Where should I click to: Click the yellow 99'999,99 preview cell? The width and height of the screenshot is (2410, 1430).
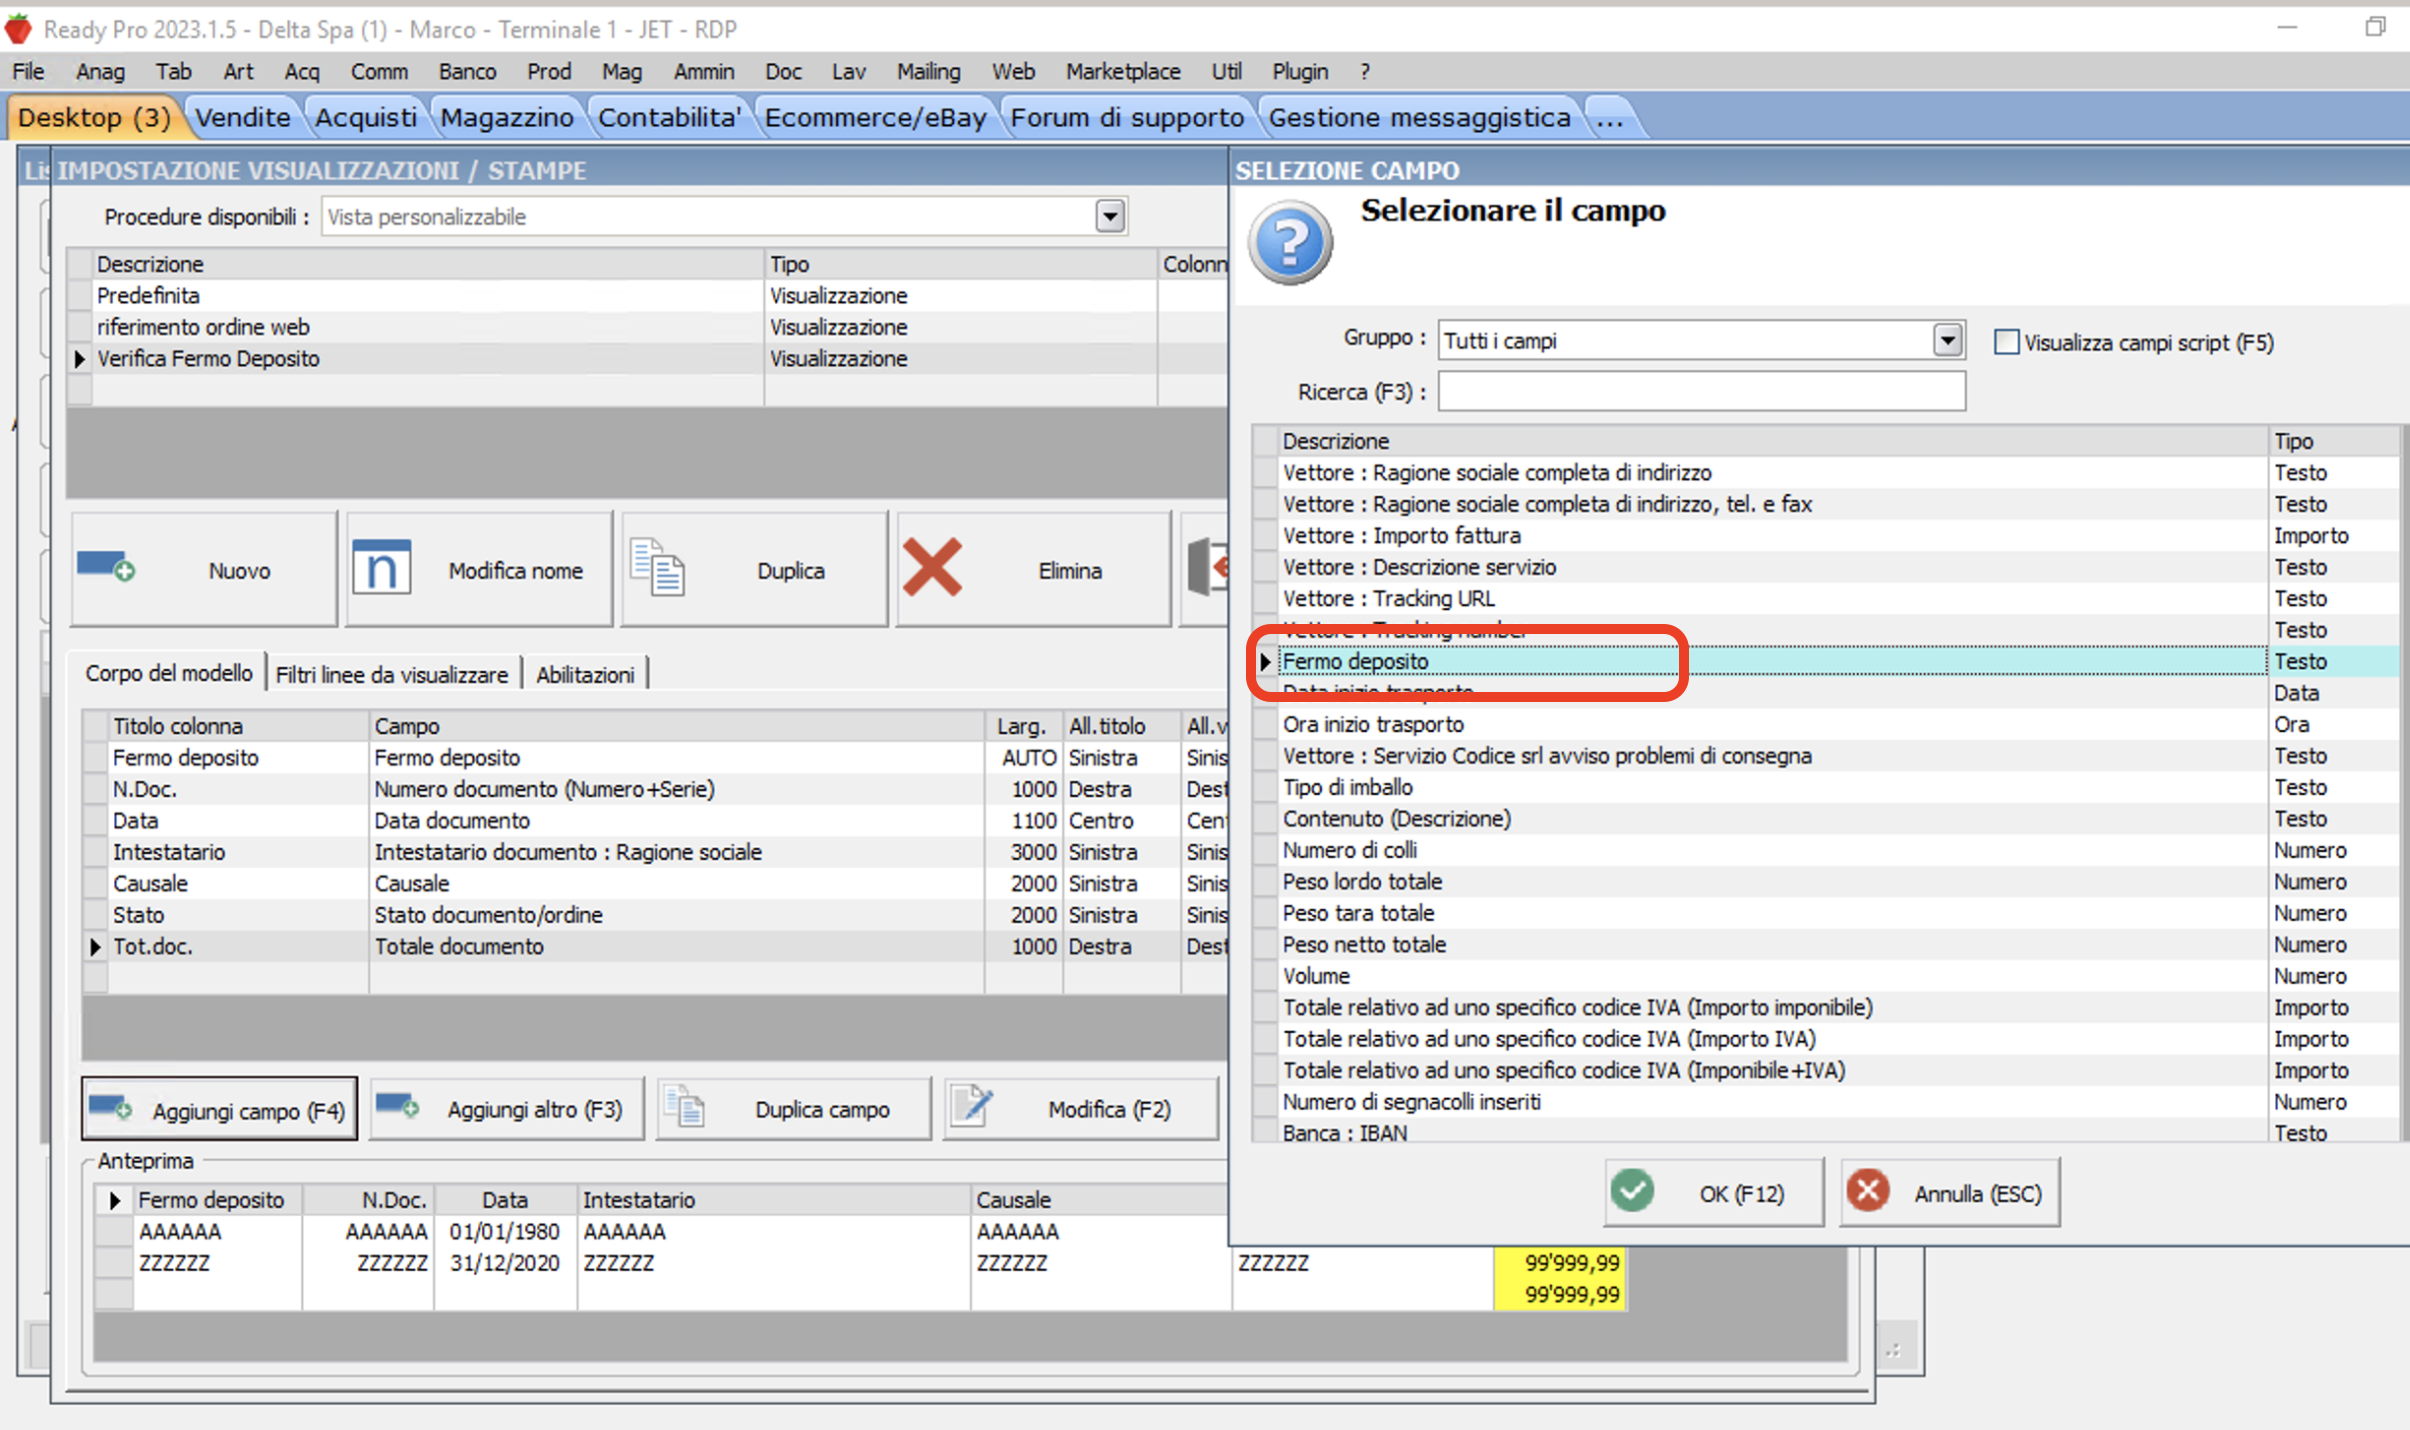click(x=1558, y=1263)
